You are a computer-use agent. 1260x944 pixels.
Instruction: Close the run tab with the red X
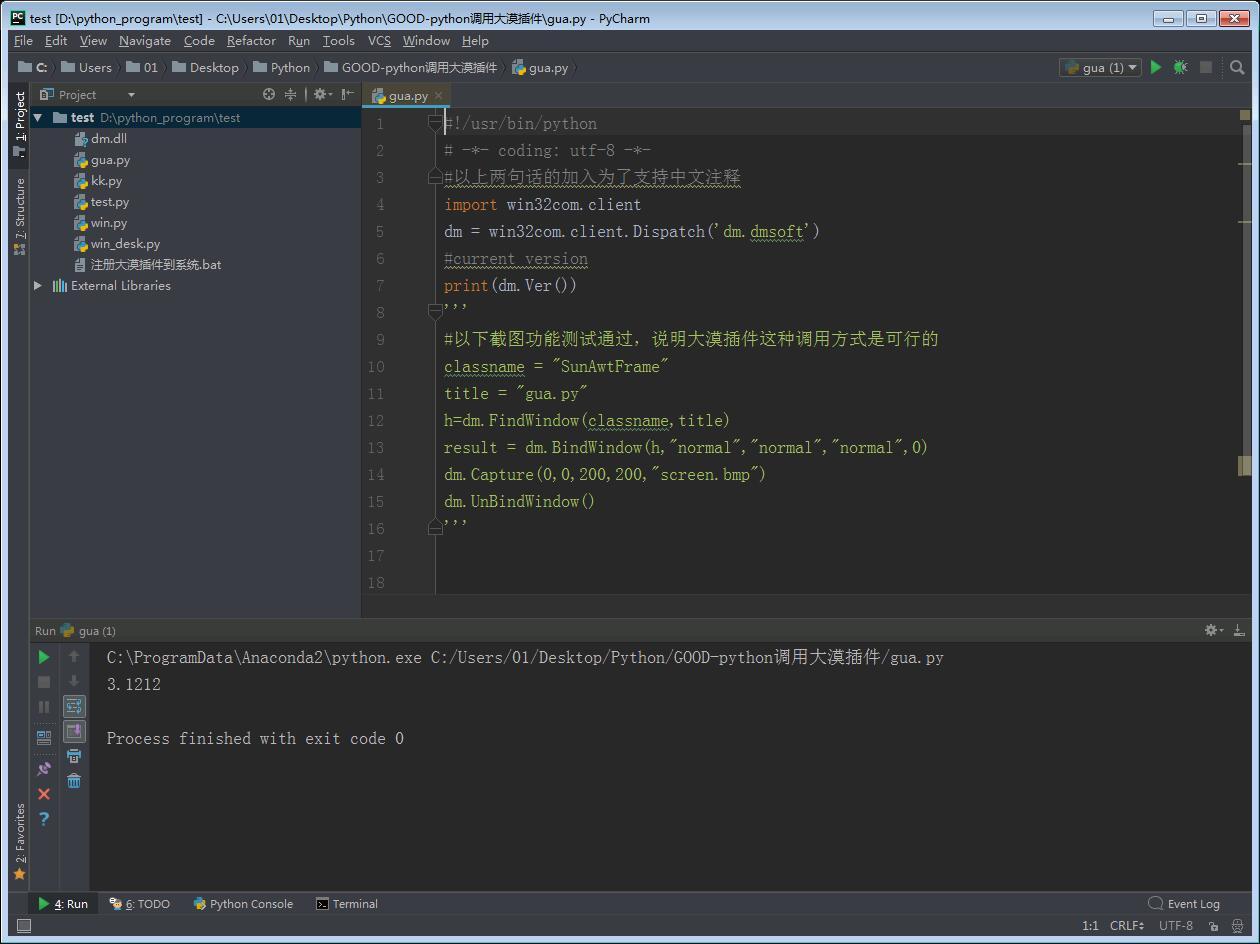(x=44, y=794)
